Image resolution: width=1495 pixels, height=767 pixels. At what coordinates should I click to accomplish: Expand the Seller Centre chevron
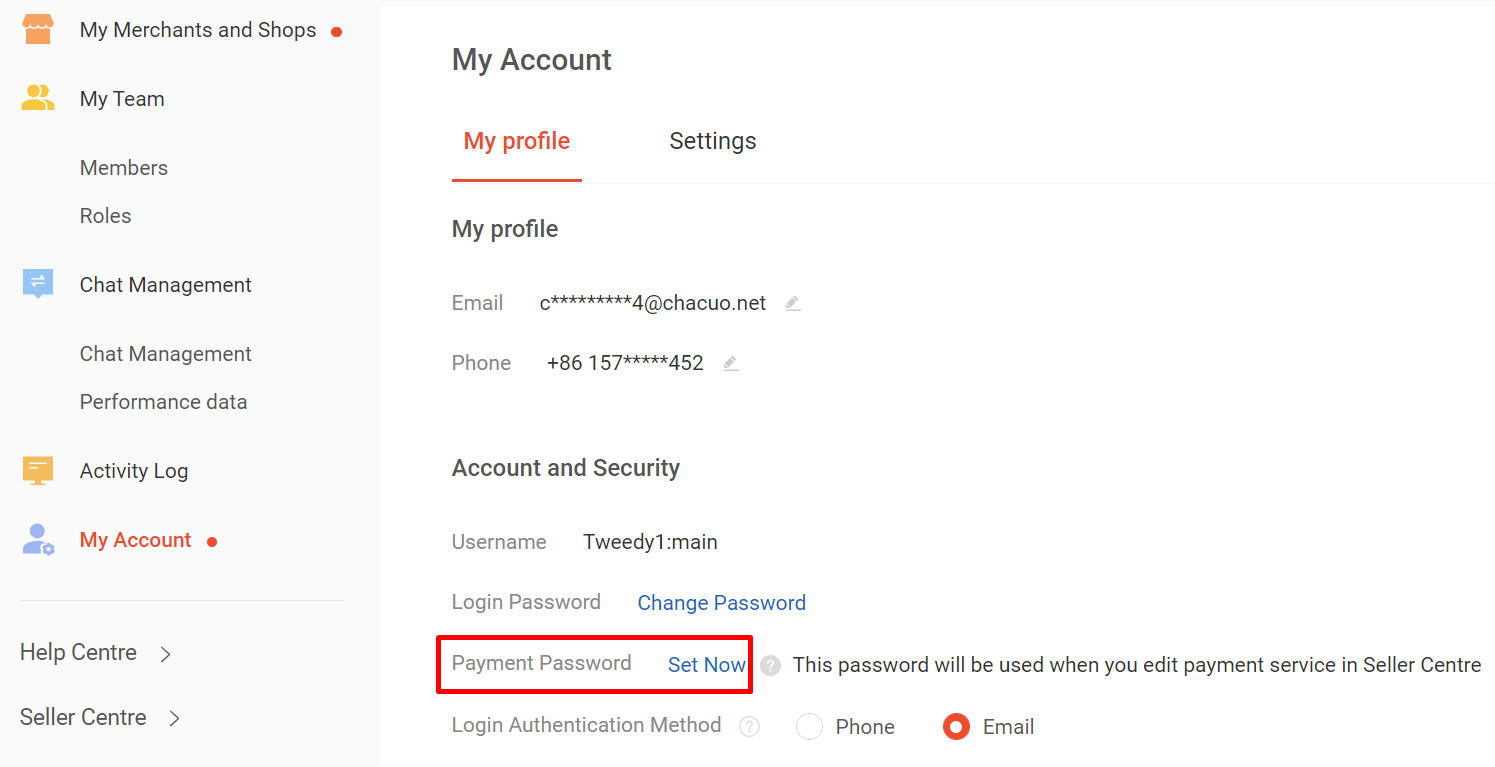pos(174,718)
